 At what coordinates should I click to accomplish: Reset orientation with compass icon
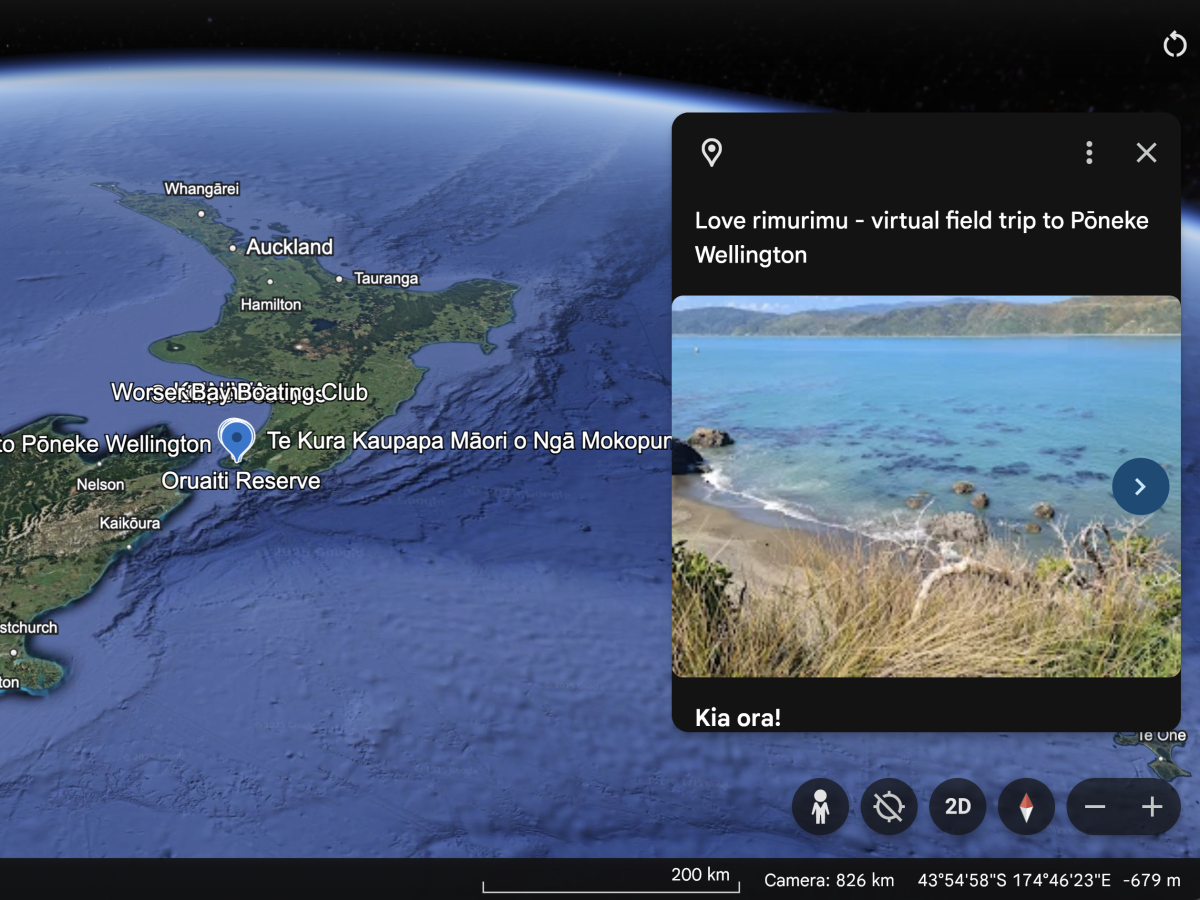tap(1026, 807)
